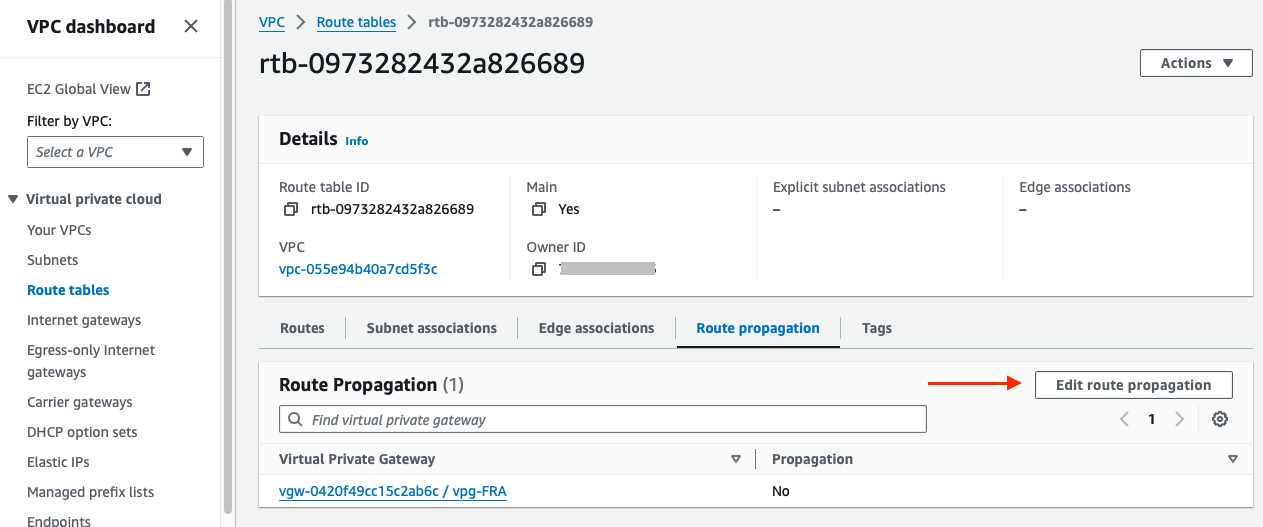This screenshot has width=1263, height=527.
Task: Navigate to Carrier gateways
Action: pos(80,402)
